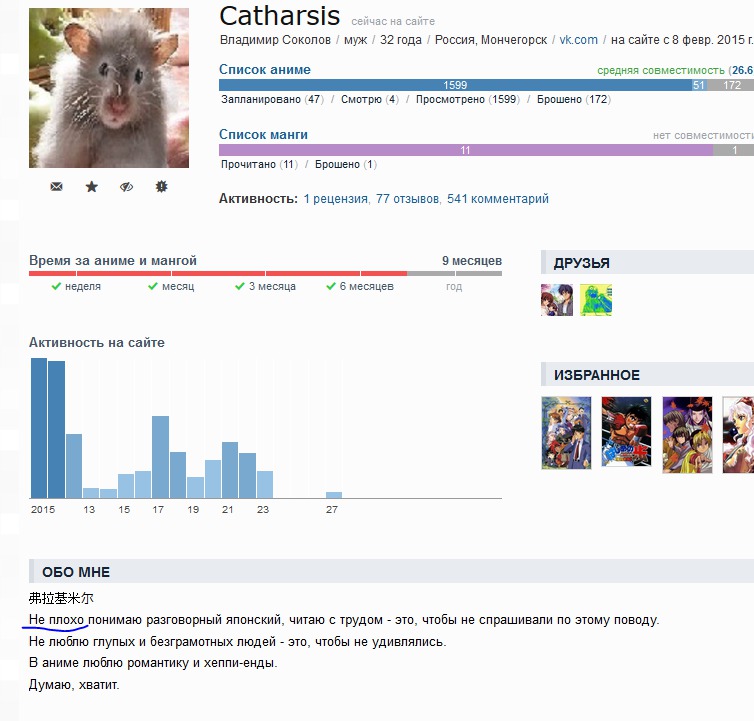This screenshot has width=754, height=721.
Task: Open the green-yellow friend avatar
Action: click(596, 300)
